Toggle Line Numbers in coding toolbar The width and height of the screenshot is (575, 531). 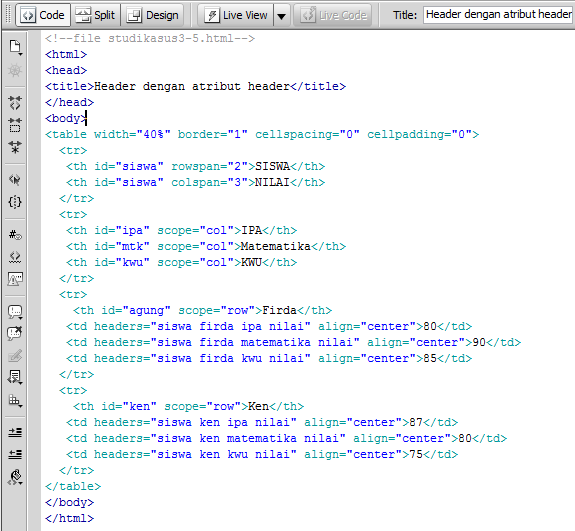point(15,235)
